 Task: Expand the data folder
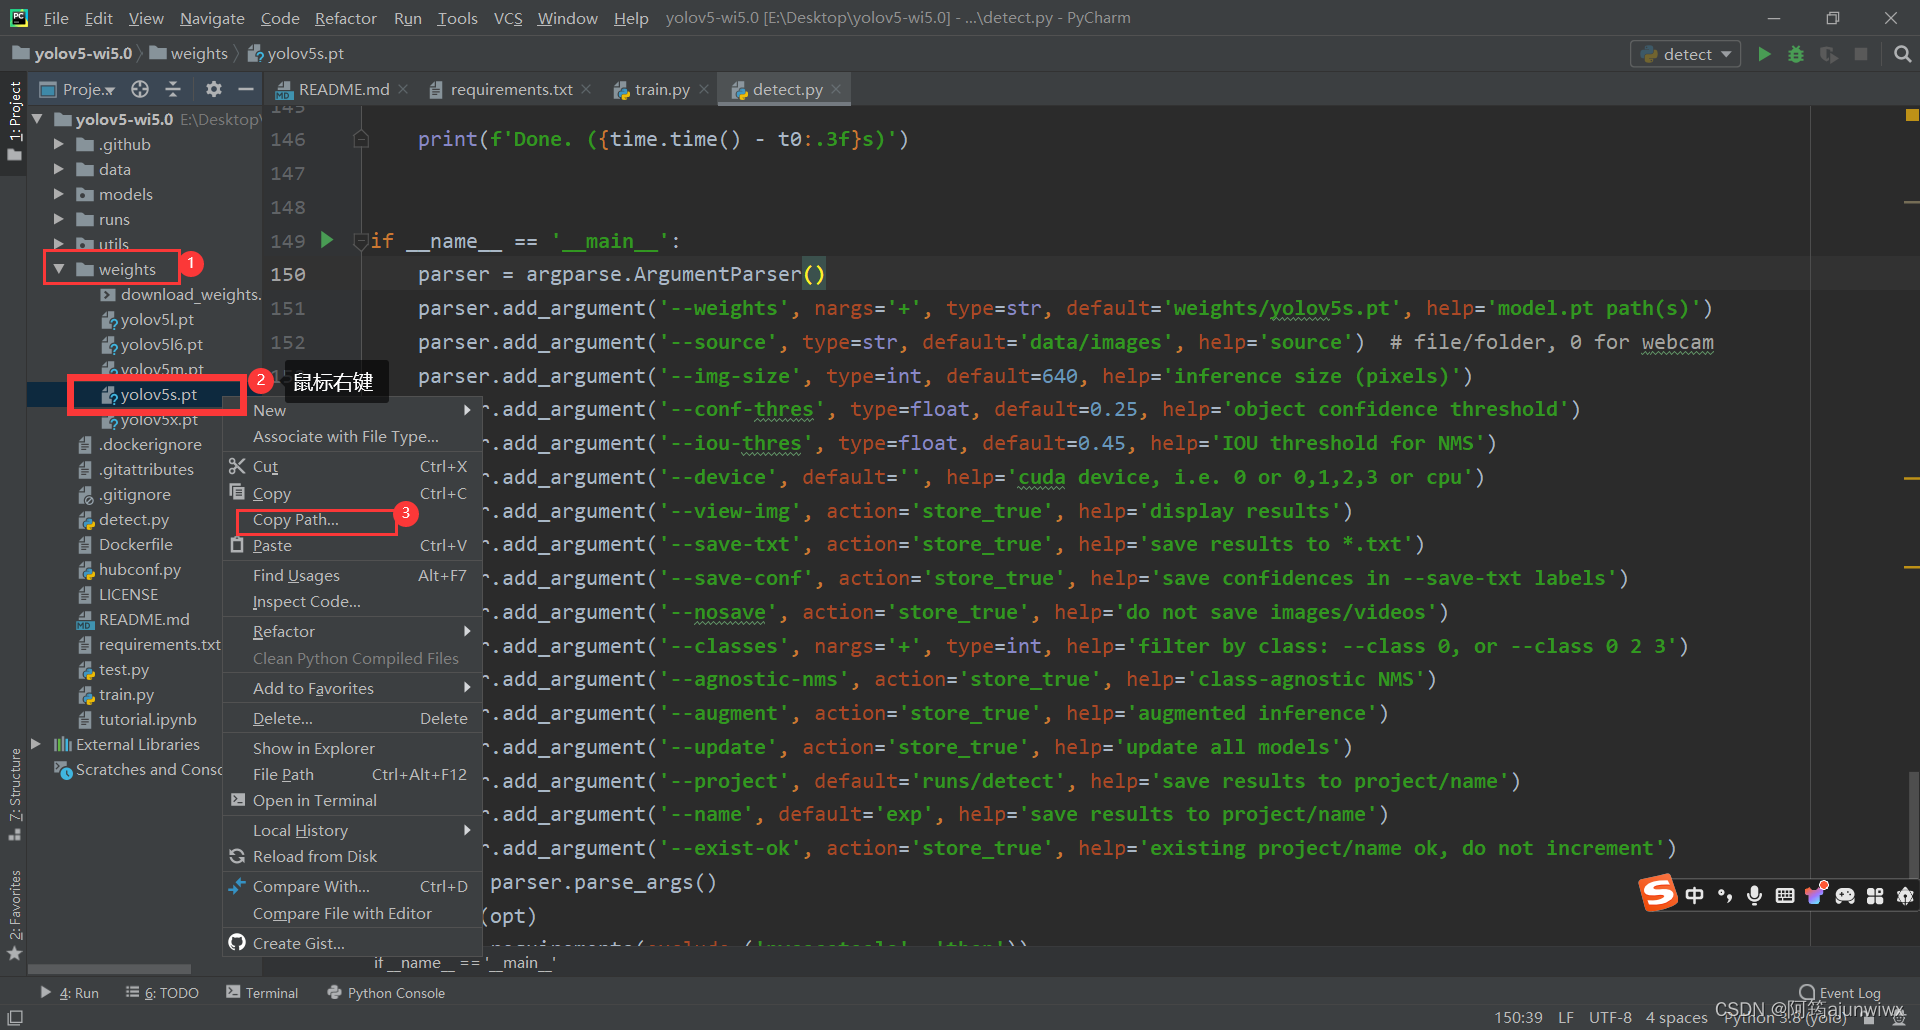point(59,169)
